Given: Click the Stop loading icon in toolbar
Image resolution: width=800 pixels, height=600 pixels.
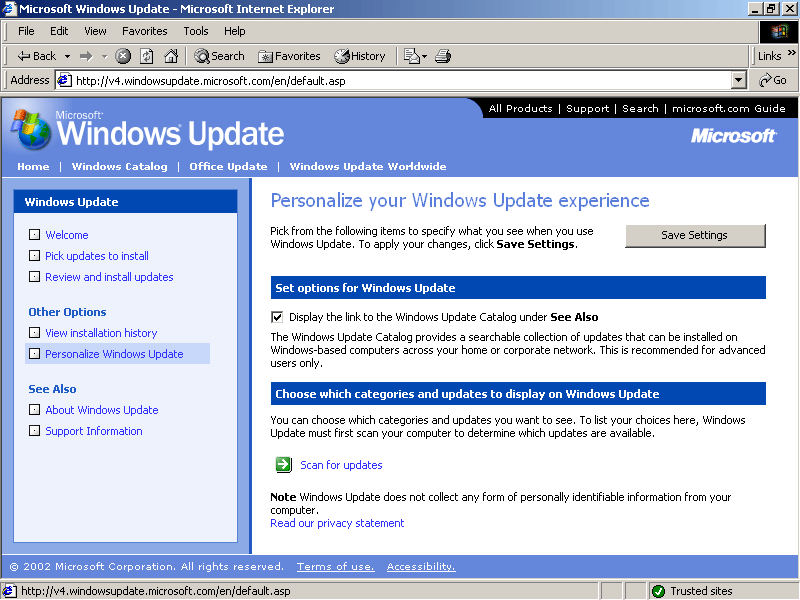Looking at the screenshot, I should point(123,56).
